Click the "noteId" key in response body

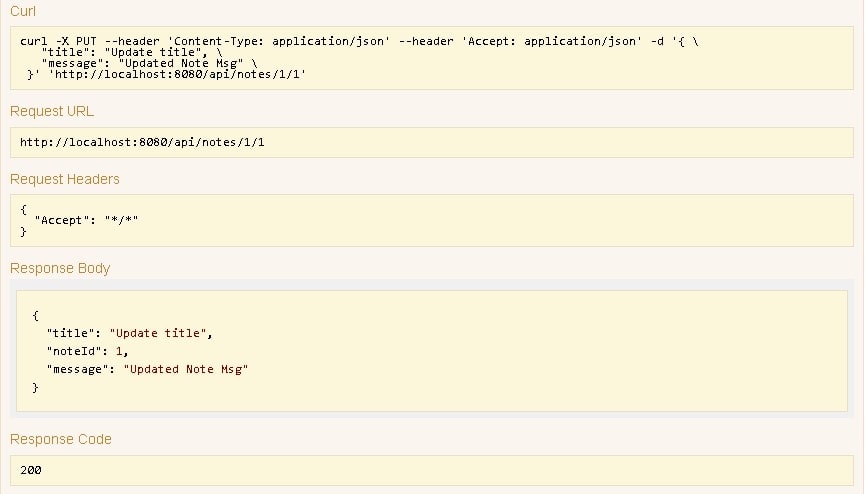74,351
